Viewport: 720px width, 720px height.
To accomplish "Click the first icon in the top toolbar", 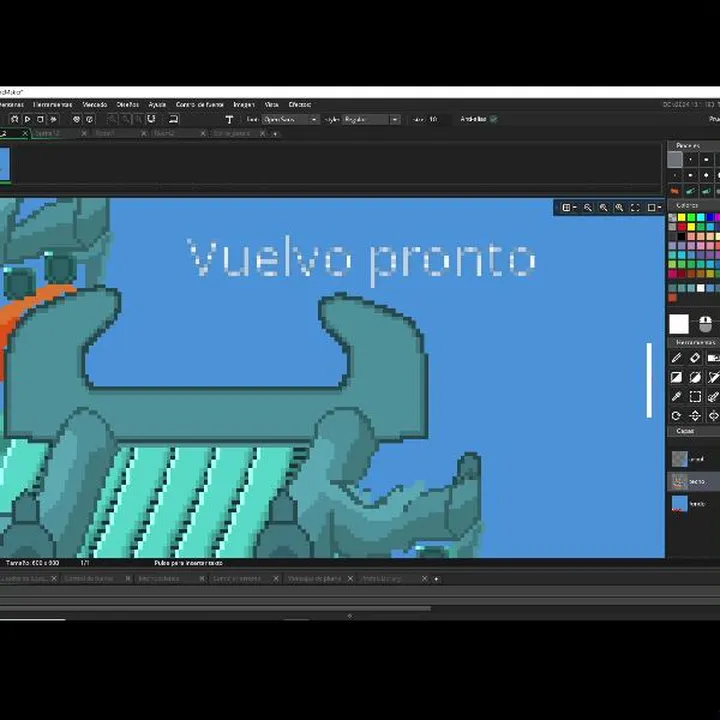I will (x=15, y=119).
